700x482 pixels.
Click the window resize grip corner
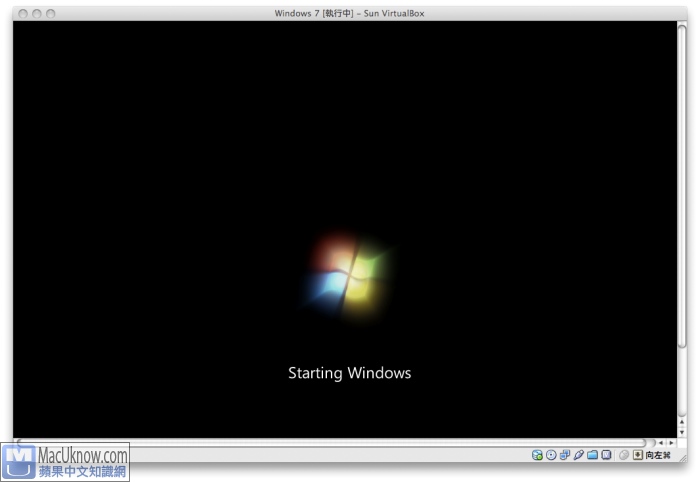click(683, 458)
